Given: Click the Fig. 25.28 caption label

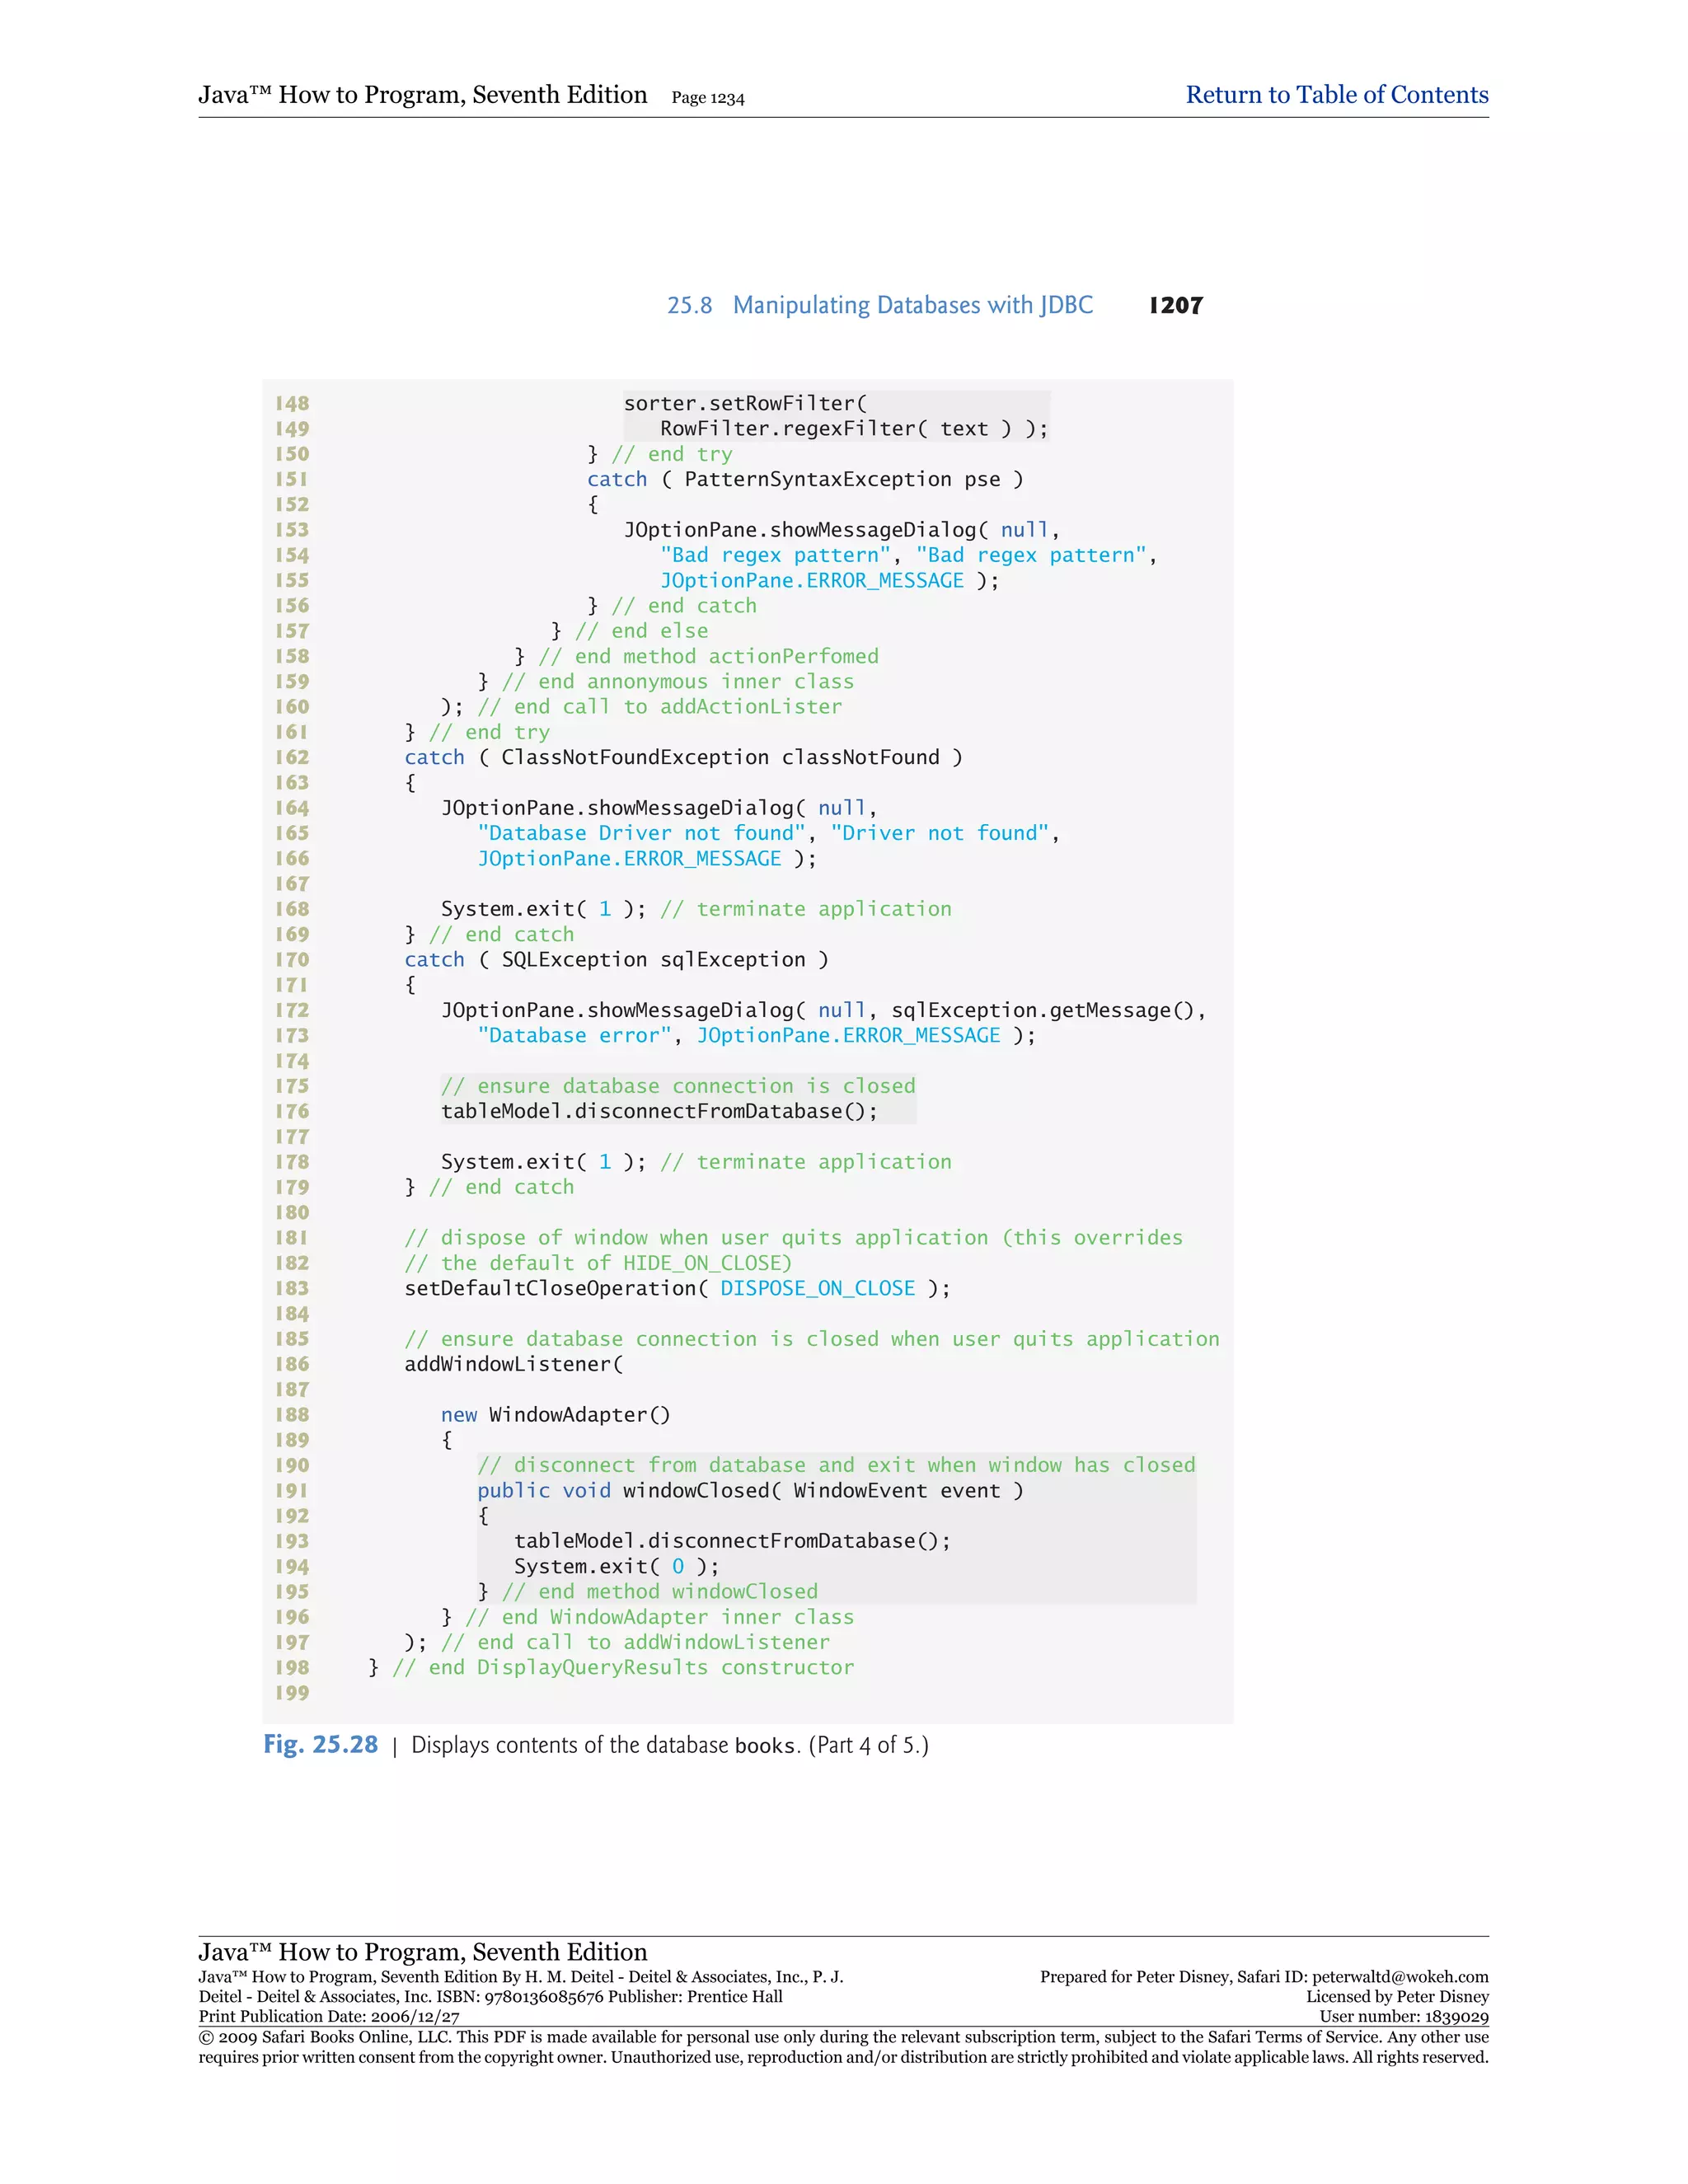Looking at the screenshot, I should tap(320, 1745).
